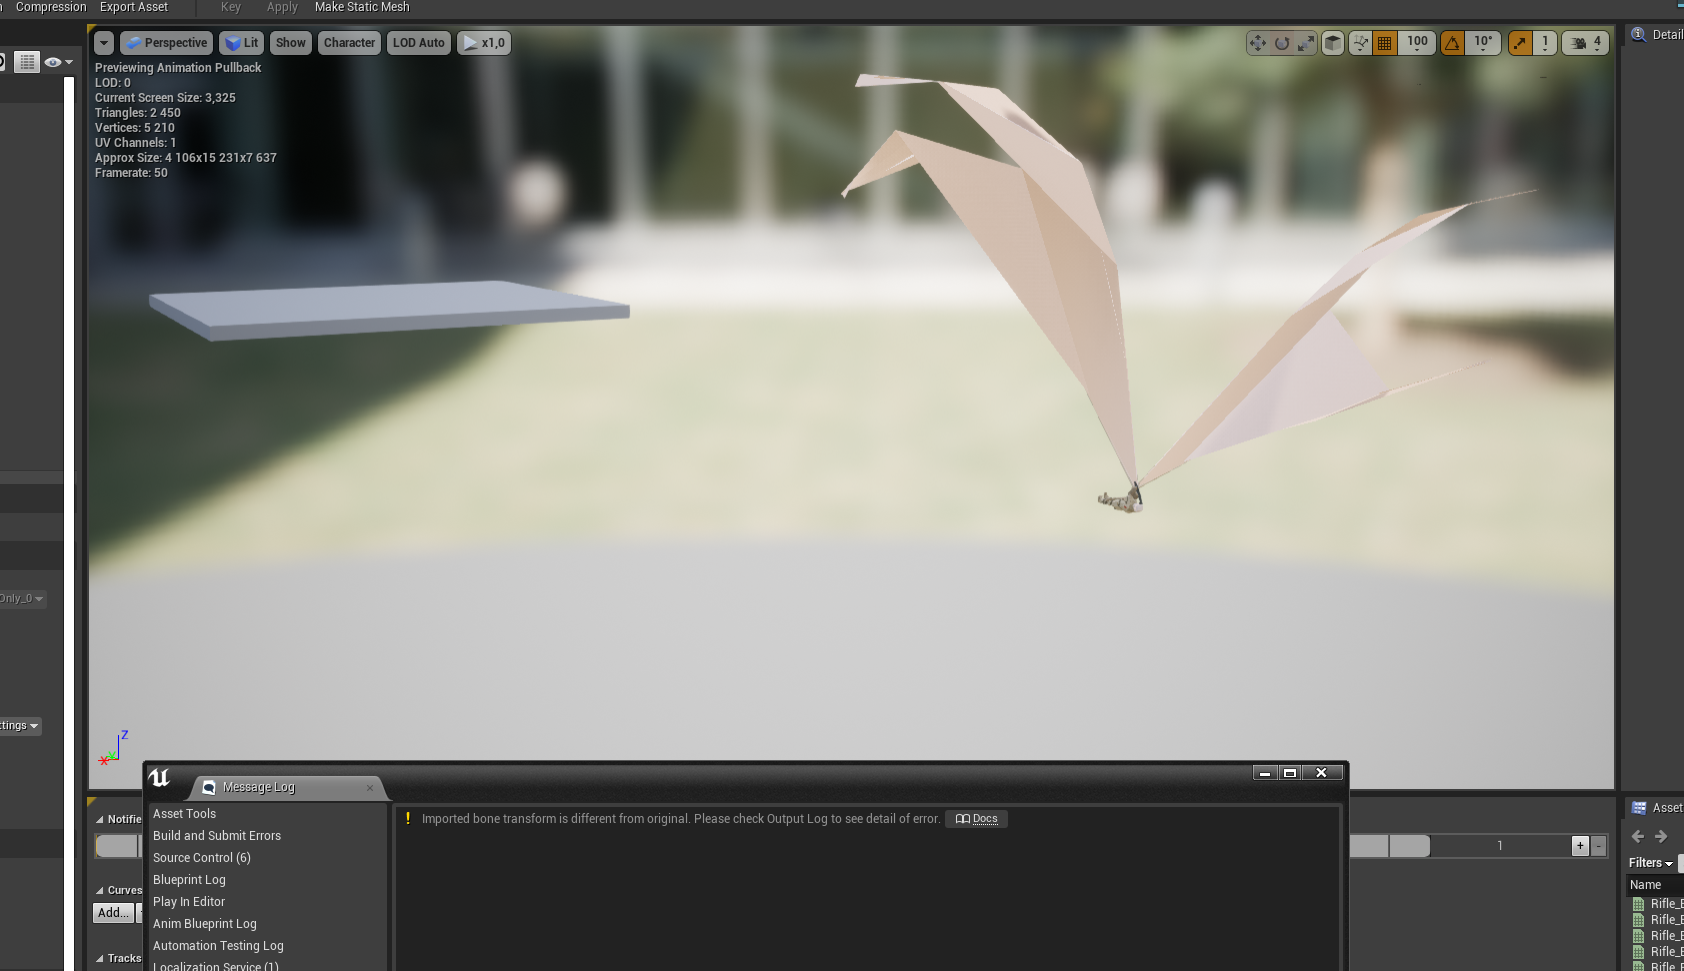This screenshot has height=971, width=1684.
Task: Click the list view icon in left panel
Action: tap(26, 61)
